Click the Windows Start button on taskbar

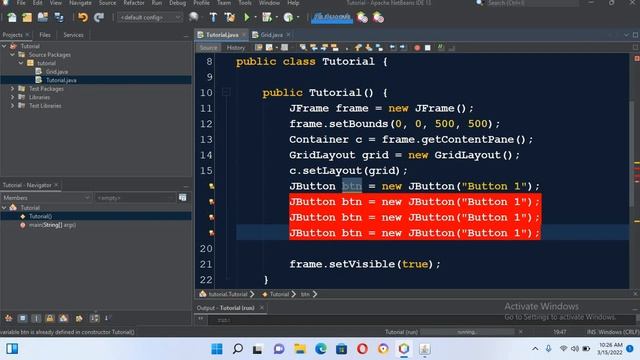[217, 349]
